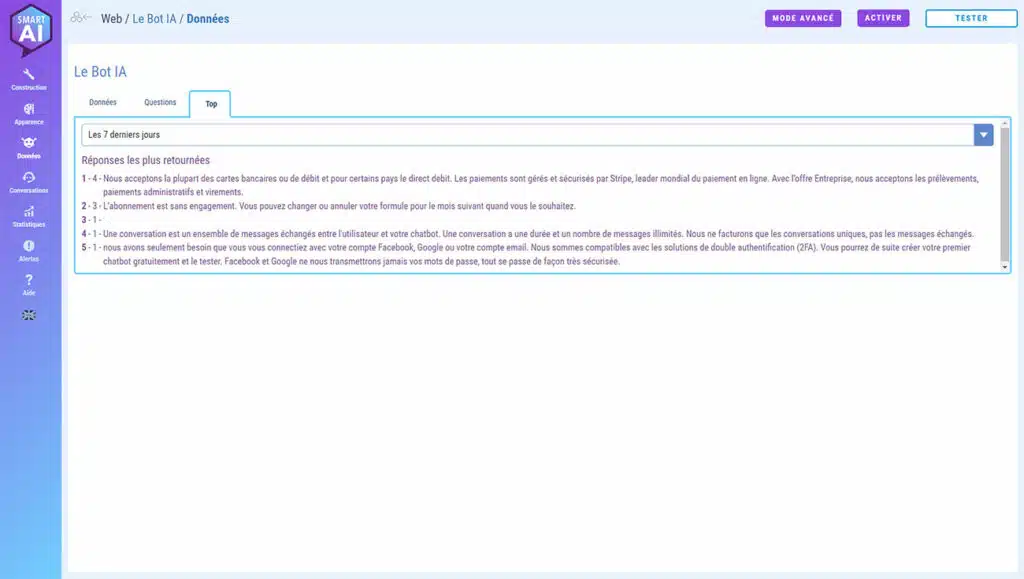Open Conversations in the sidebar

click(x=29, y=182)
